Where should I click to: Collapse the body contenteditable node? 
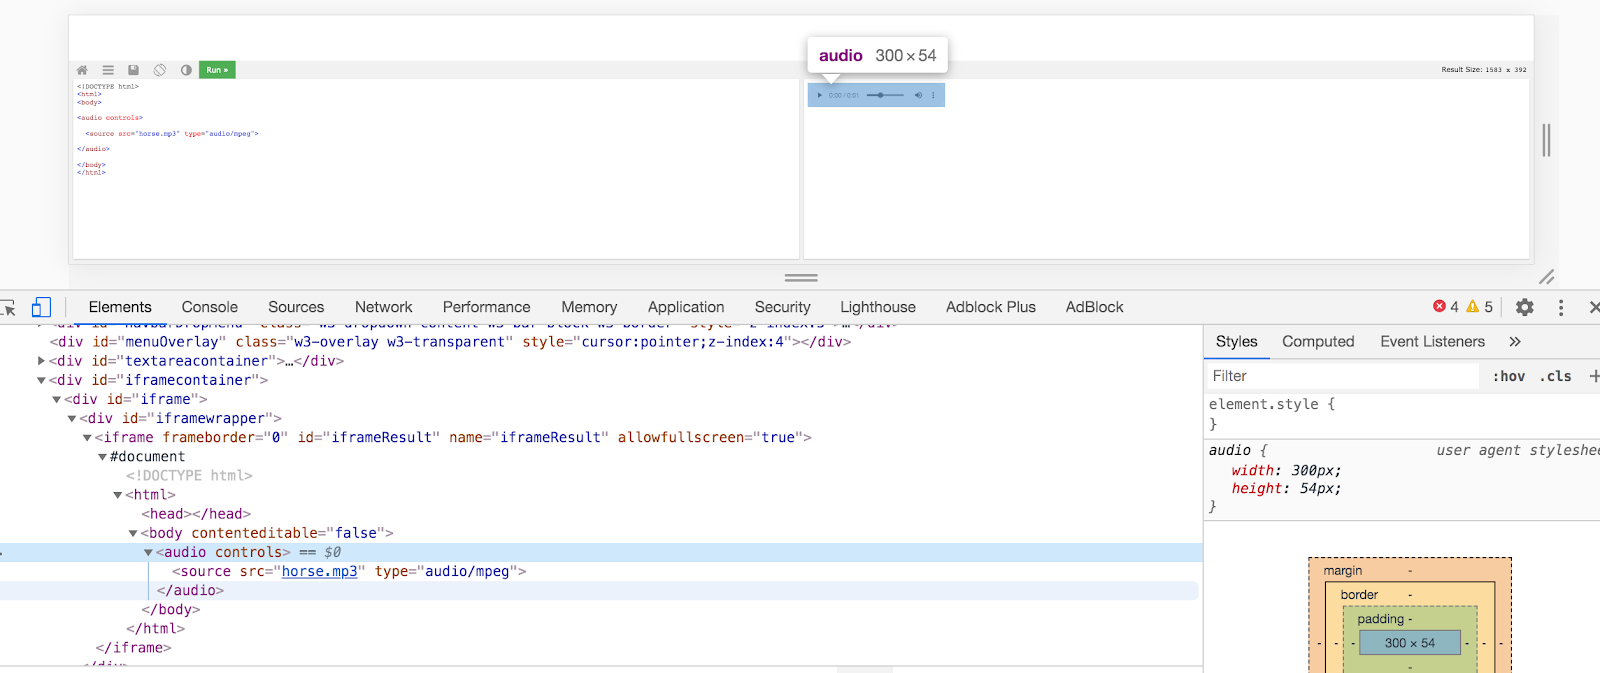coord(133,533)
